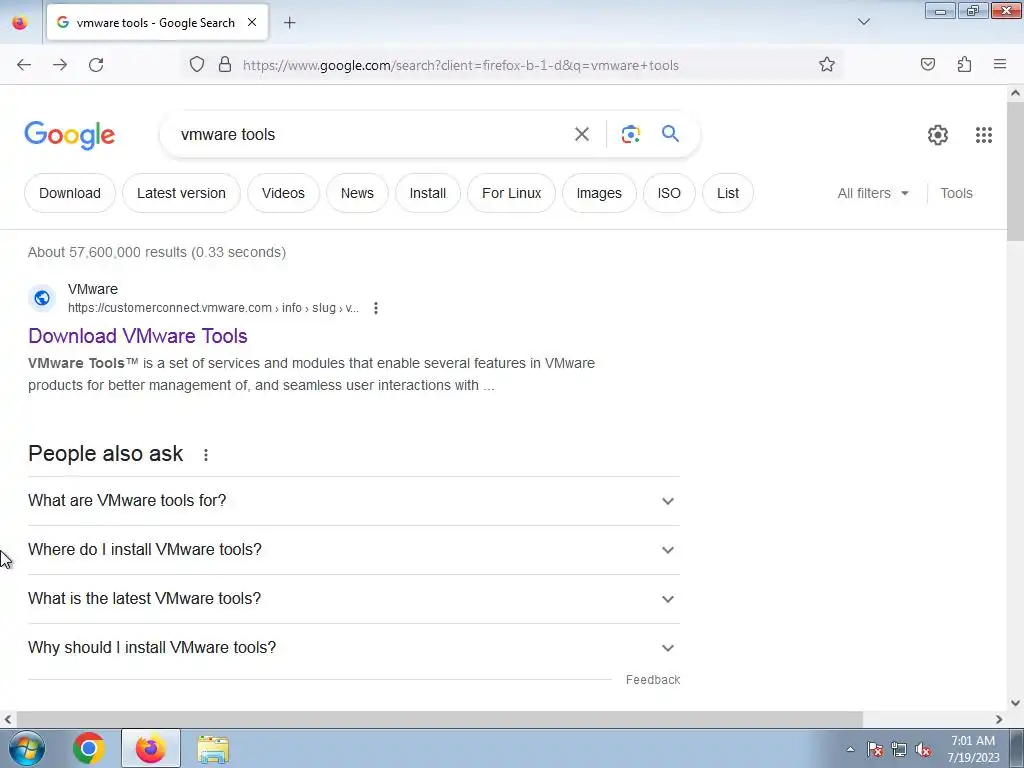Click the Feedback link
This screenshot has height=768, width=1024.
[x=653, y=680]
